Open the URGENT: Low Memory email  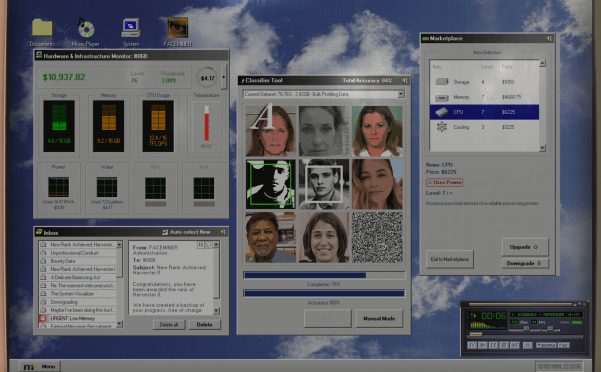point(78,318)
